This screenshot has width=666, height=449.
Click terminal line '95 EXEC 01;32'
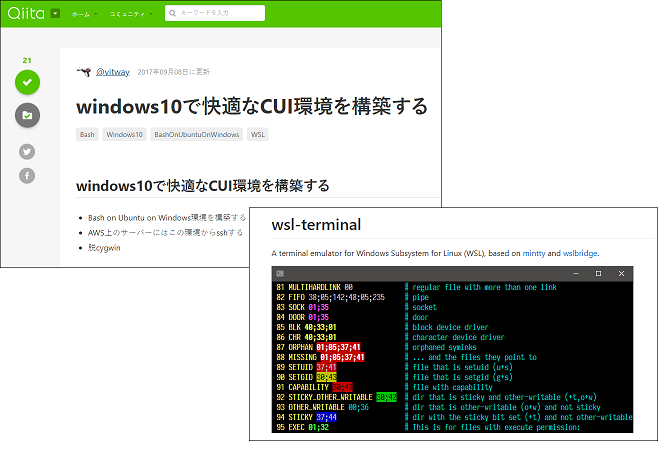point(302,427)
